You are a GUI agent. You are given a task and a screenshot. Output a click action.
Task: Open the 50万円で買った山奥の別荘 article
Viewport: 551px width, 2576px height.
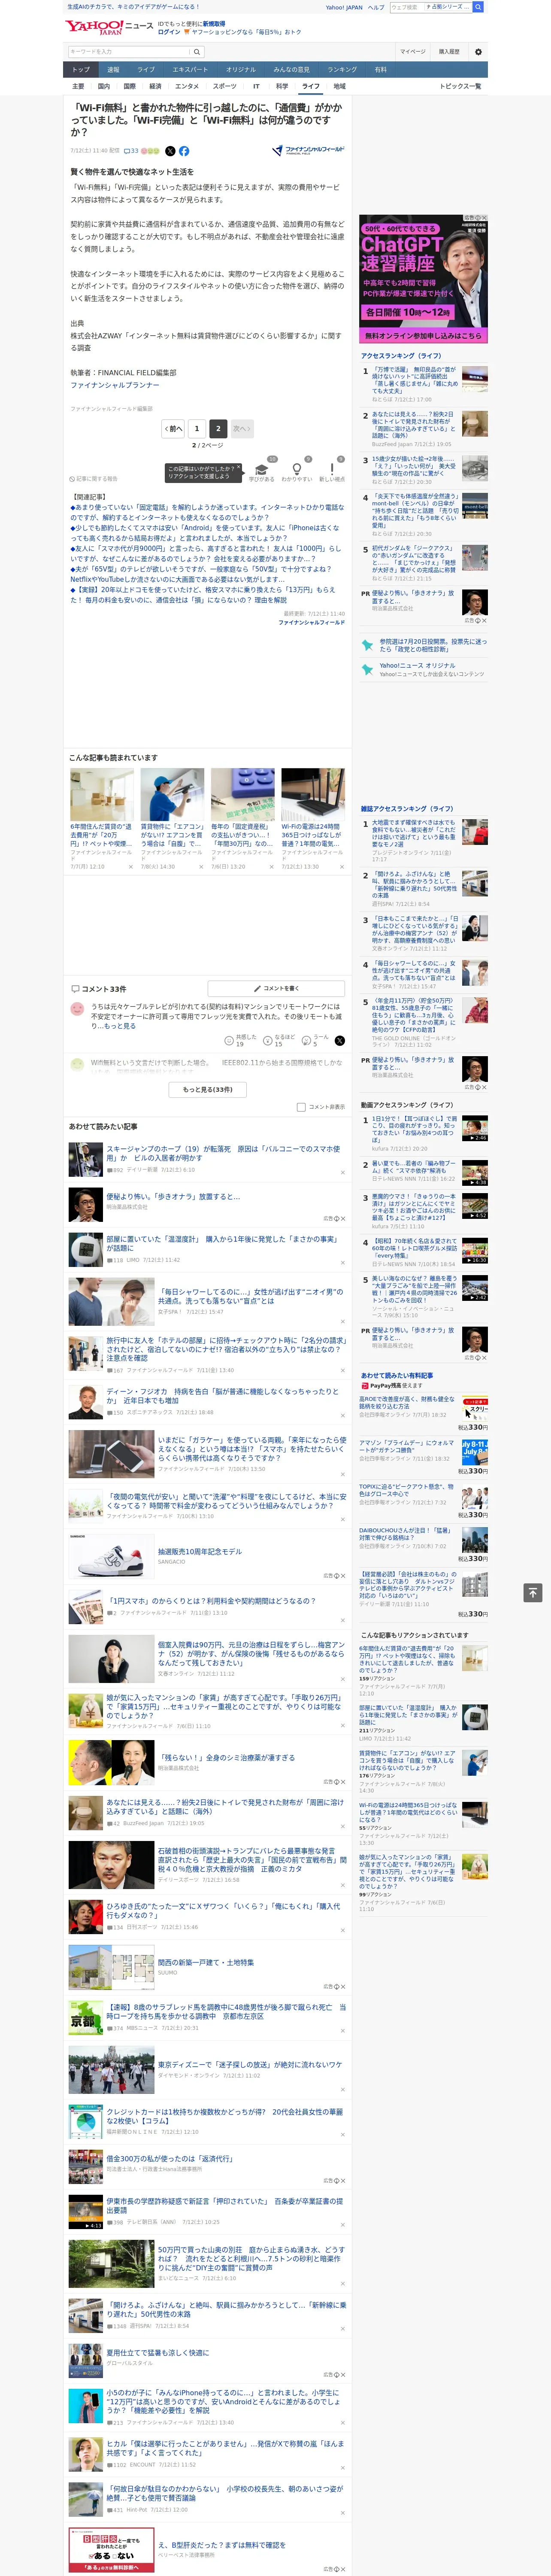pyautogui.click(x=250, y=2258)
